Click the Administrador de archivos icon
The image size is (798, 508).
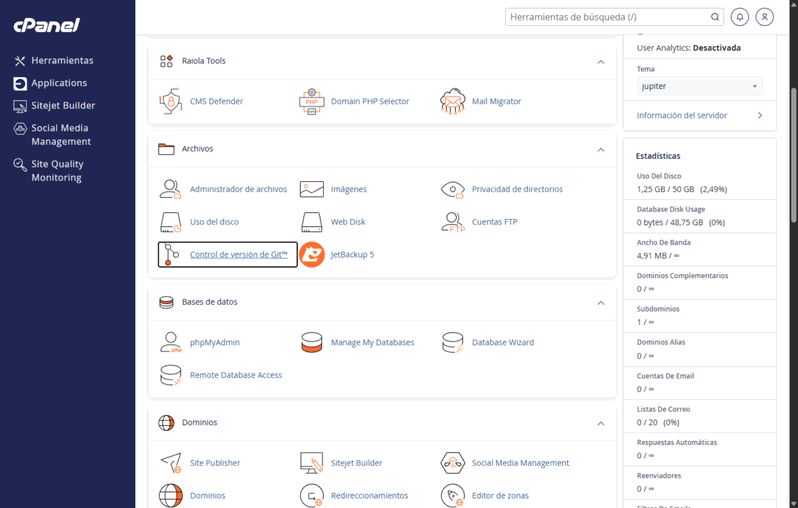pos(170,189)
